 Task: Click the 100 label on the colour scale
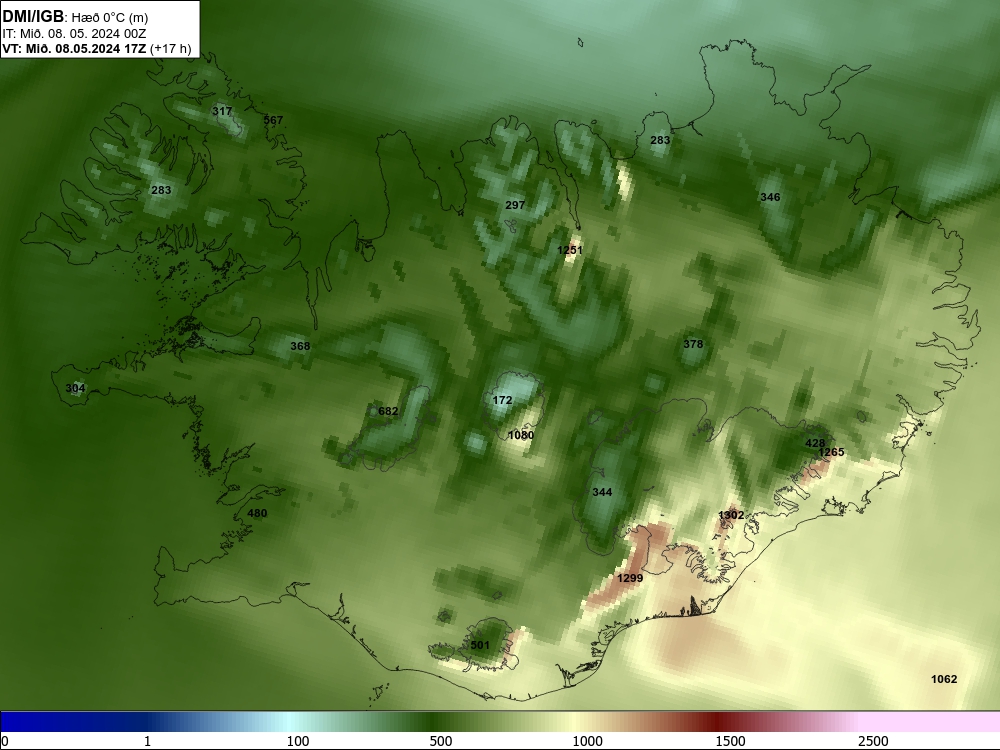[x=298, y=741]
